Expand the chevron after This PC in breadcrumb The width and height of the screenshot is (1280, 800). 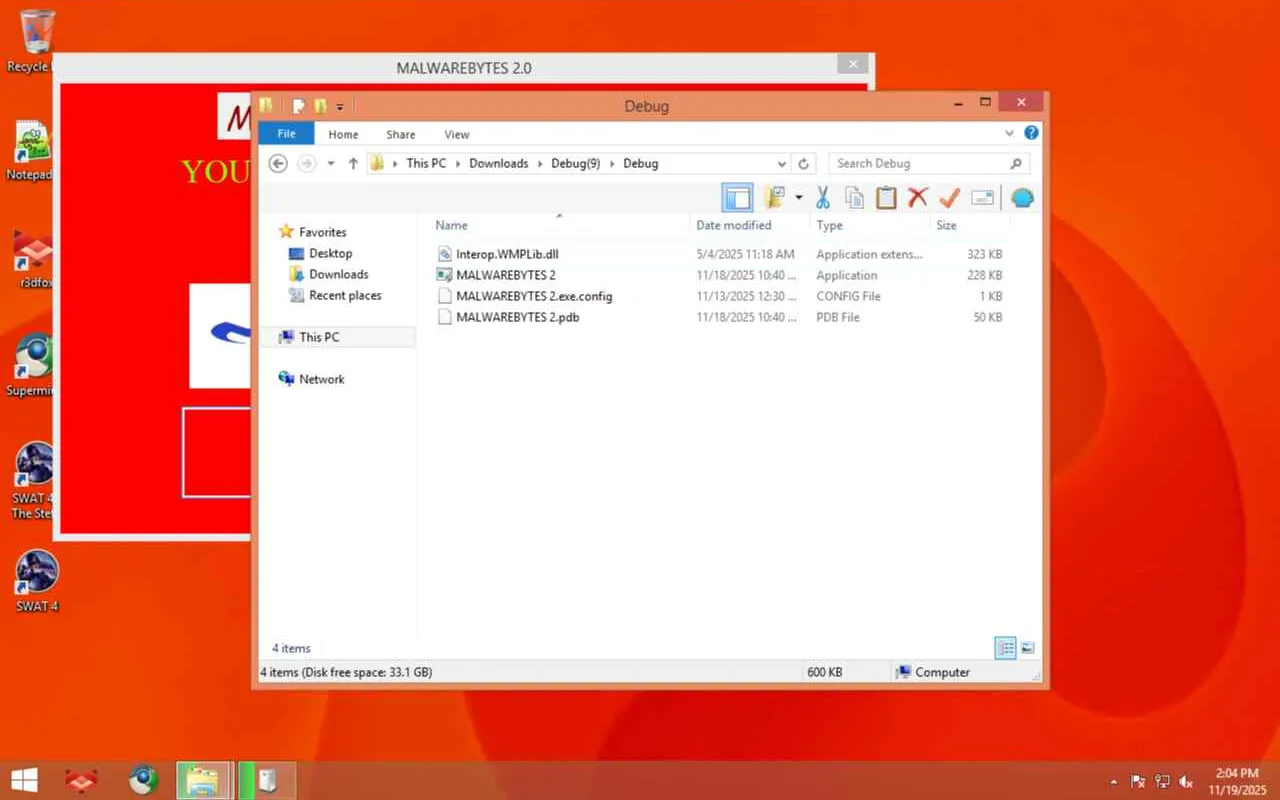[458, 163]
